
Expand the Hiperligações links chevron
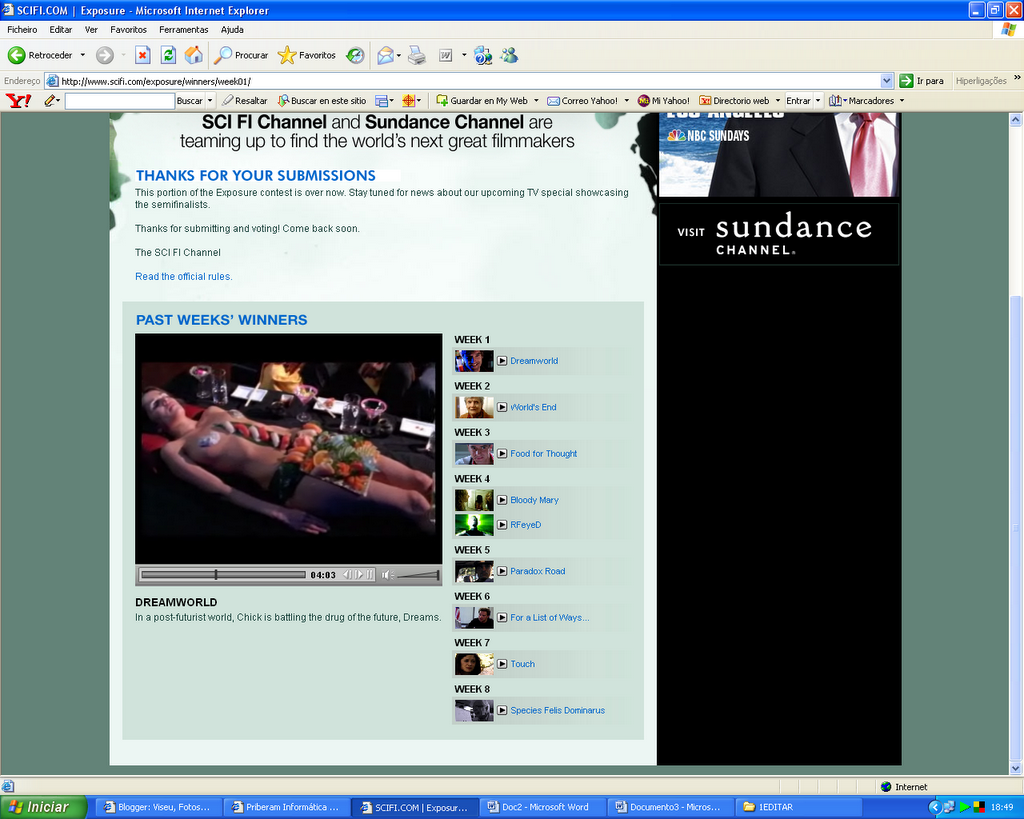1017,78
